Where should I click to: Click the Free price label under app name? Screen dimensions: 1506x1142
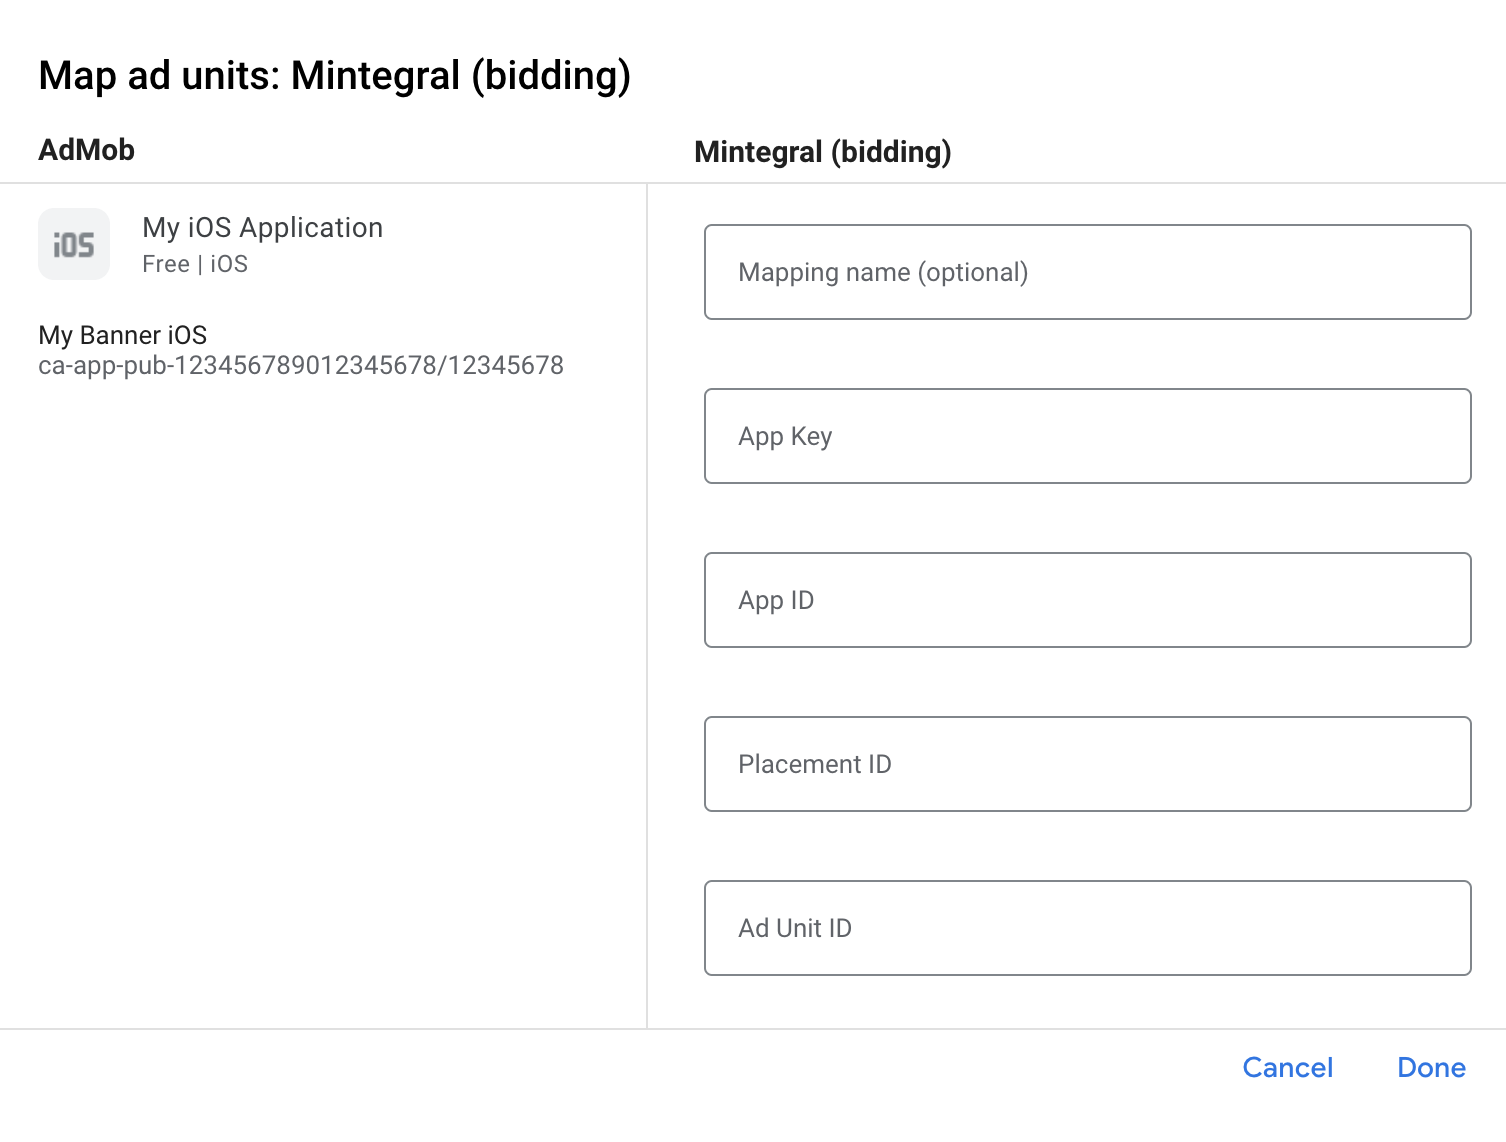click(x=166, y=264)
